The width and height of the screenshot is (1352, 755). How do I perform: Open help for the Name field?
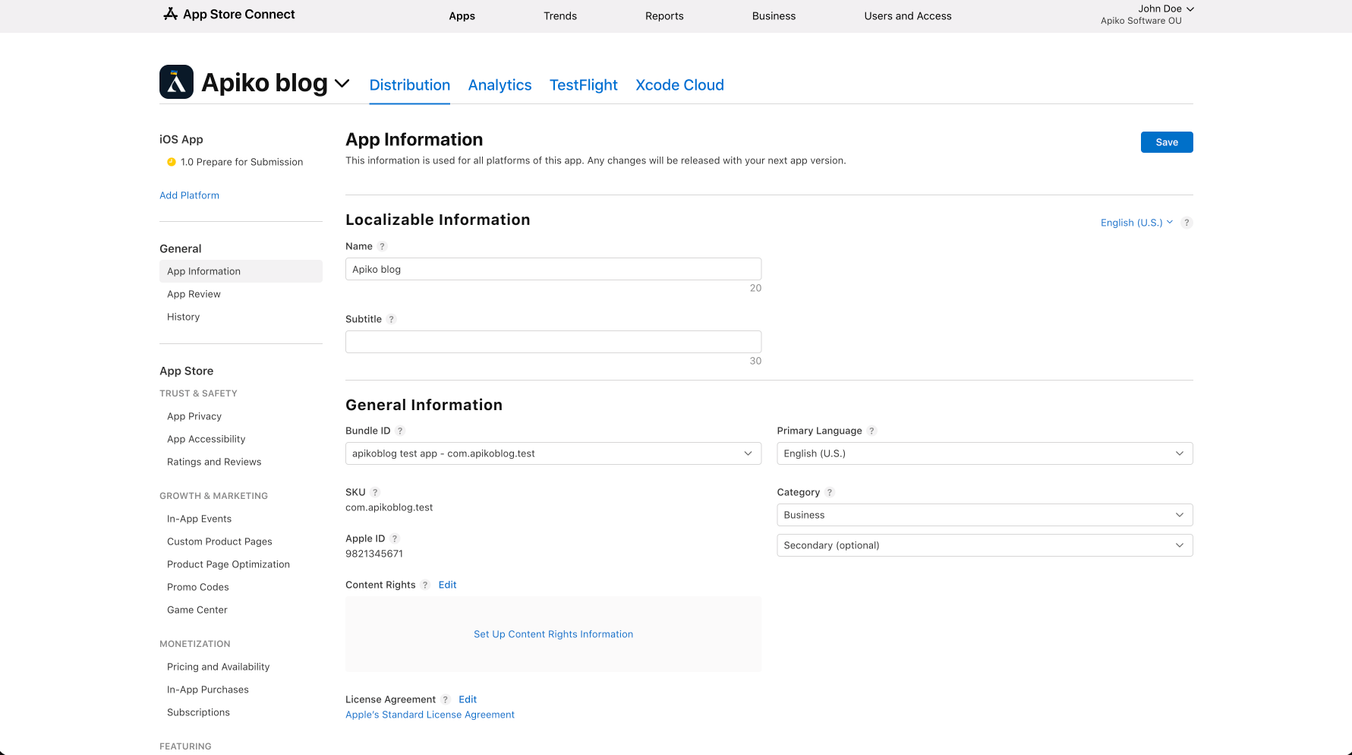(x=382, y=246)
